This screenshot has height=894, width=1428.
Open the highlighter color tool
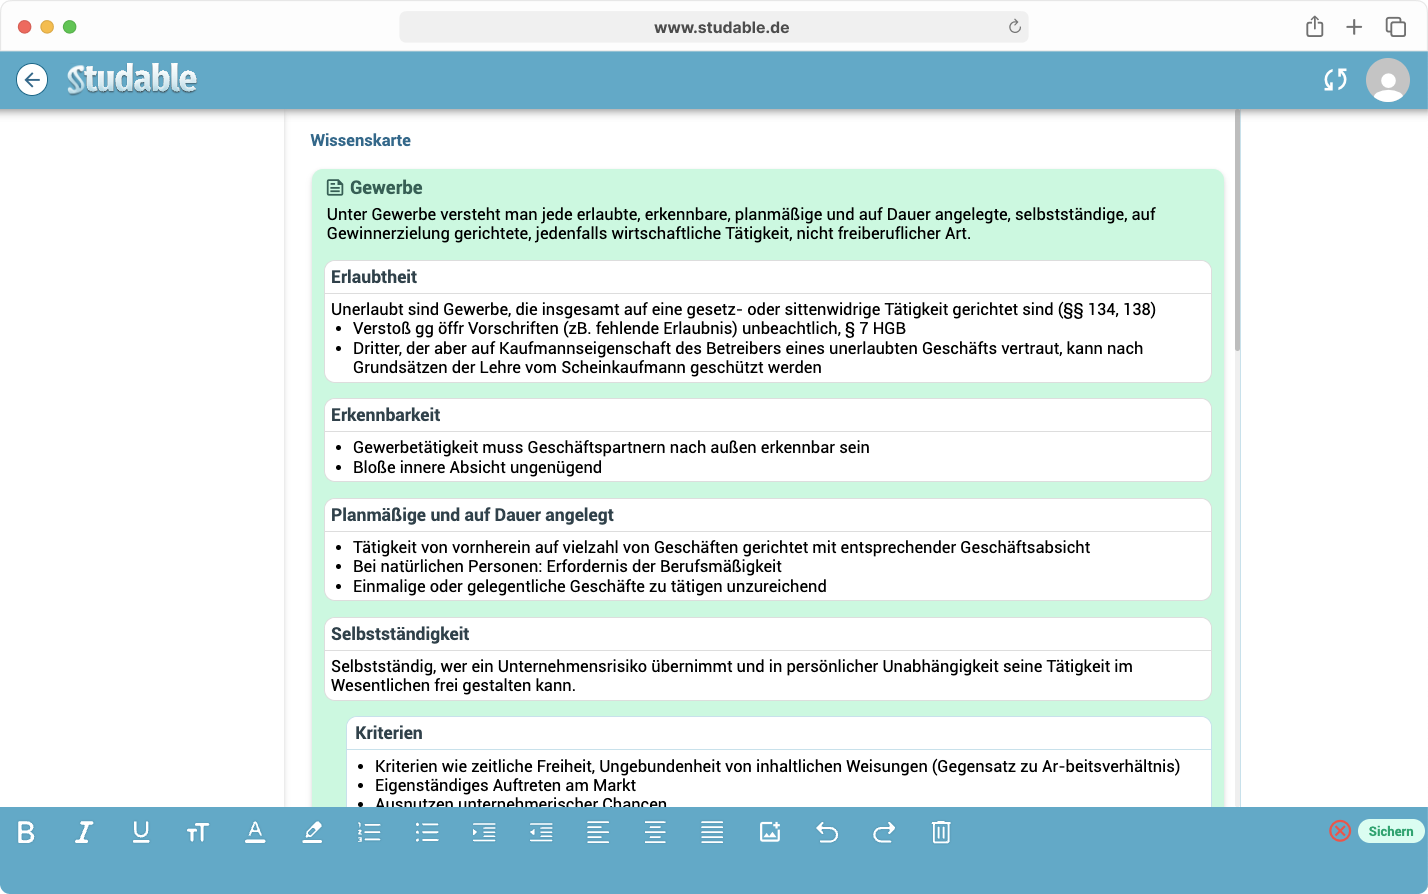click(312, 832)
